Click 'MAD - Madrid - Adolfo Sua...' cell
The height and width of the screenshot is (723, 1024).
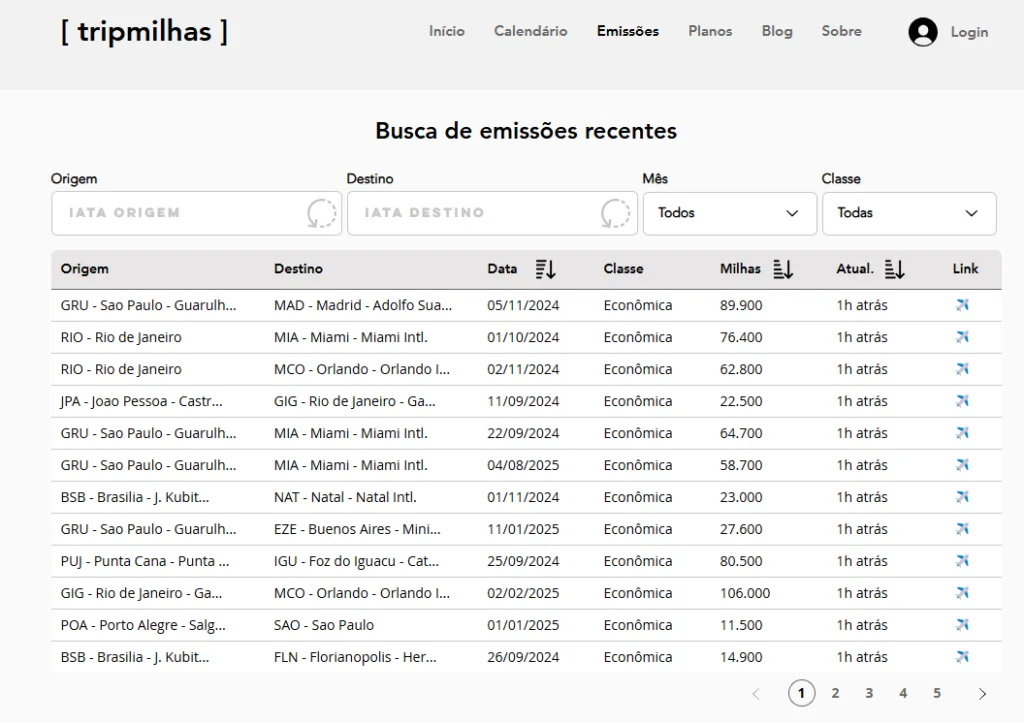pos(363,305)
